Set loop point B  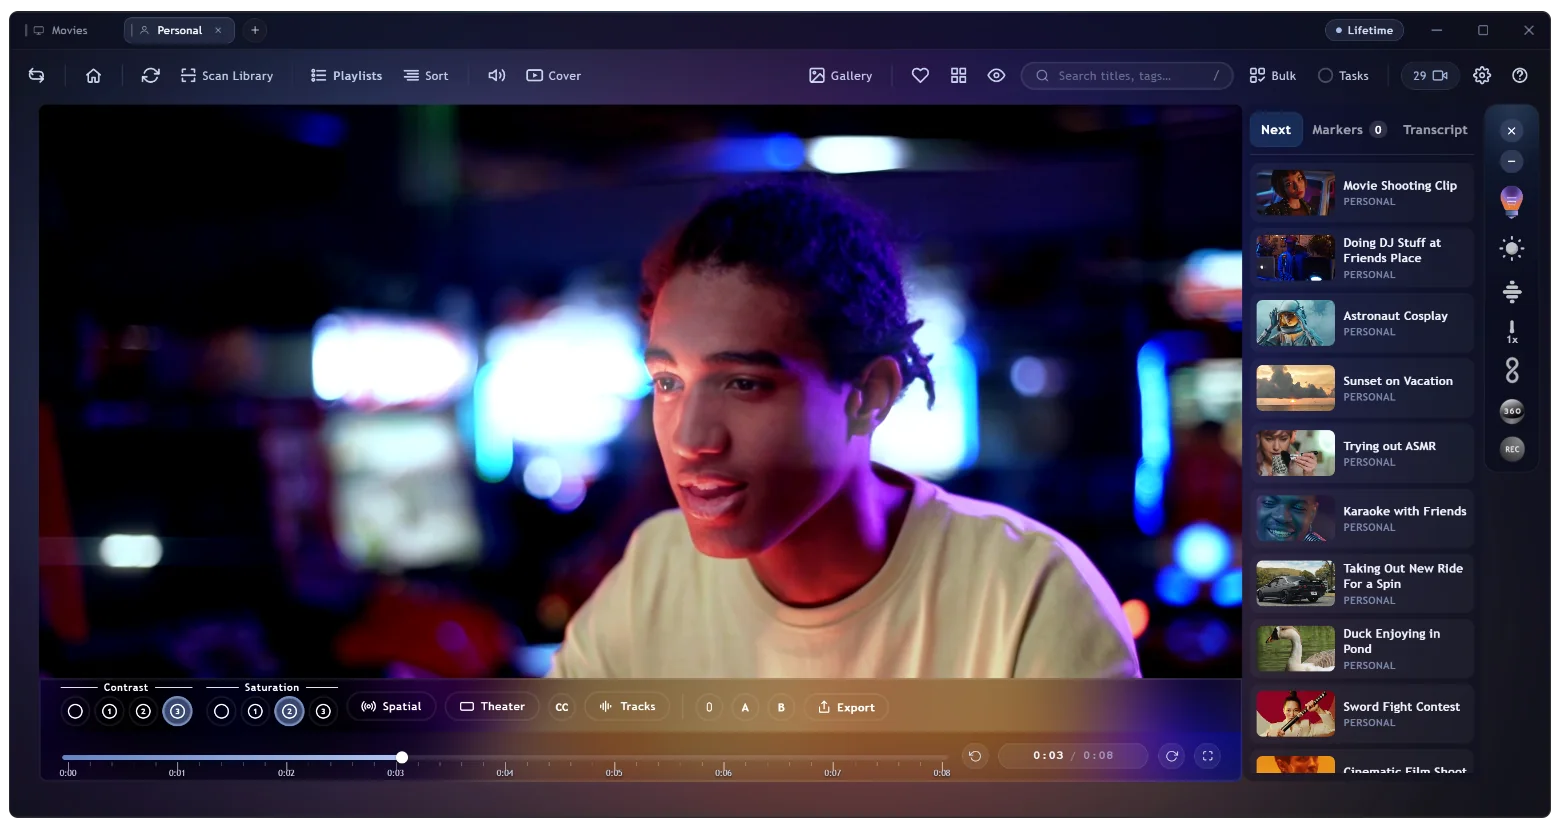click(781, 707)
